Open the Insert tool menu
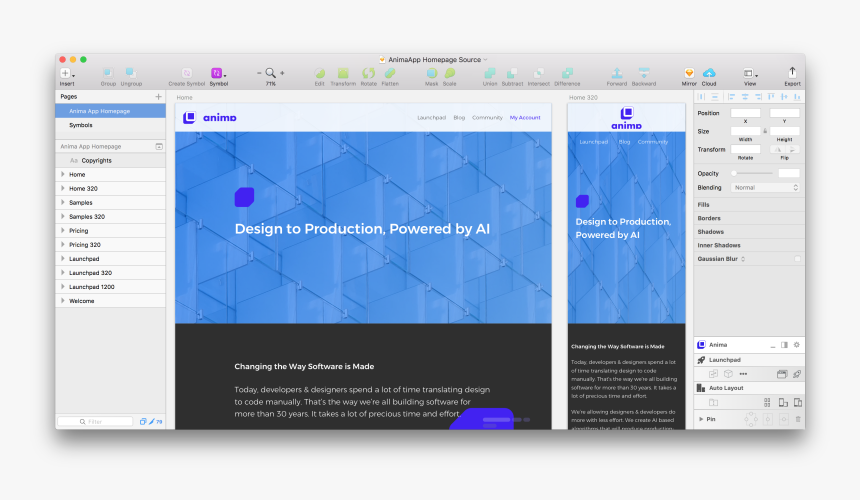Viewport: 860px width, 500px height. pos(66,73)
